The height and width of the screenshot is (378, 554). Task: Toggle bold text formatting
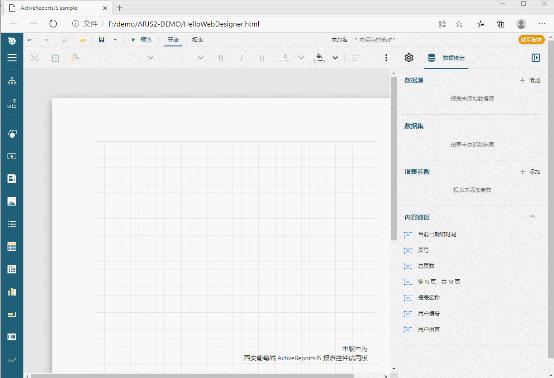tap(221, 58)
